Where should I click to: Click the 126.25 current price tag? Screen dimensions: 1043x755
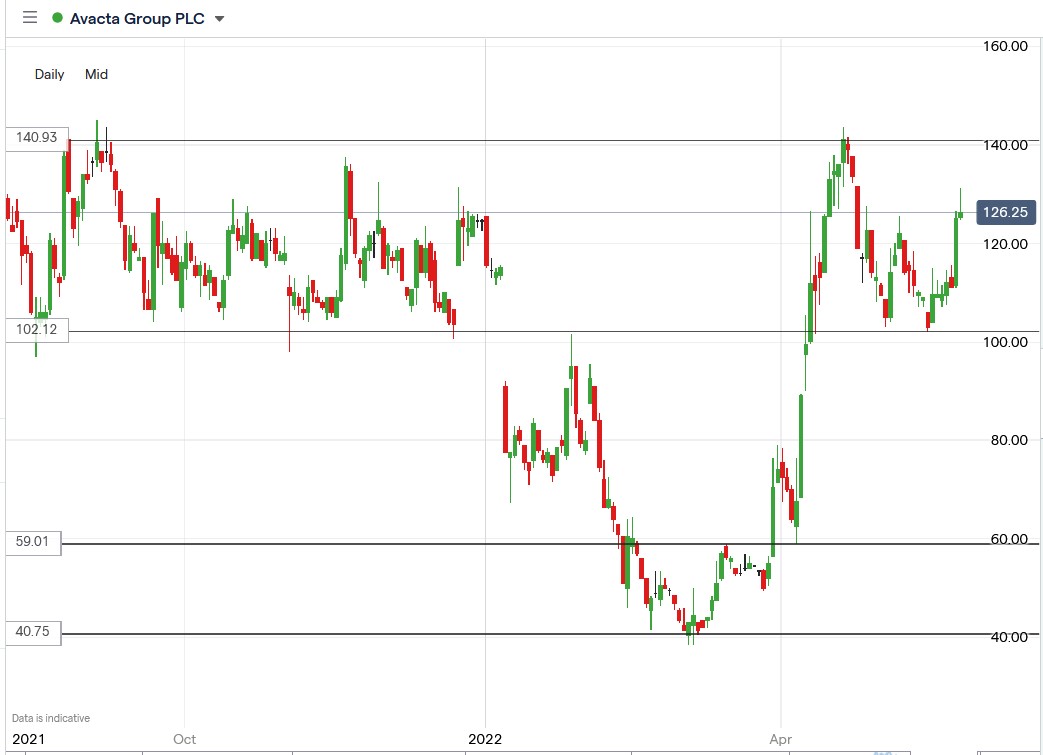pyautogui.click(x=1006, y=212)
